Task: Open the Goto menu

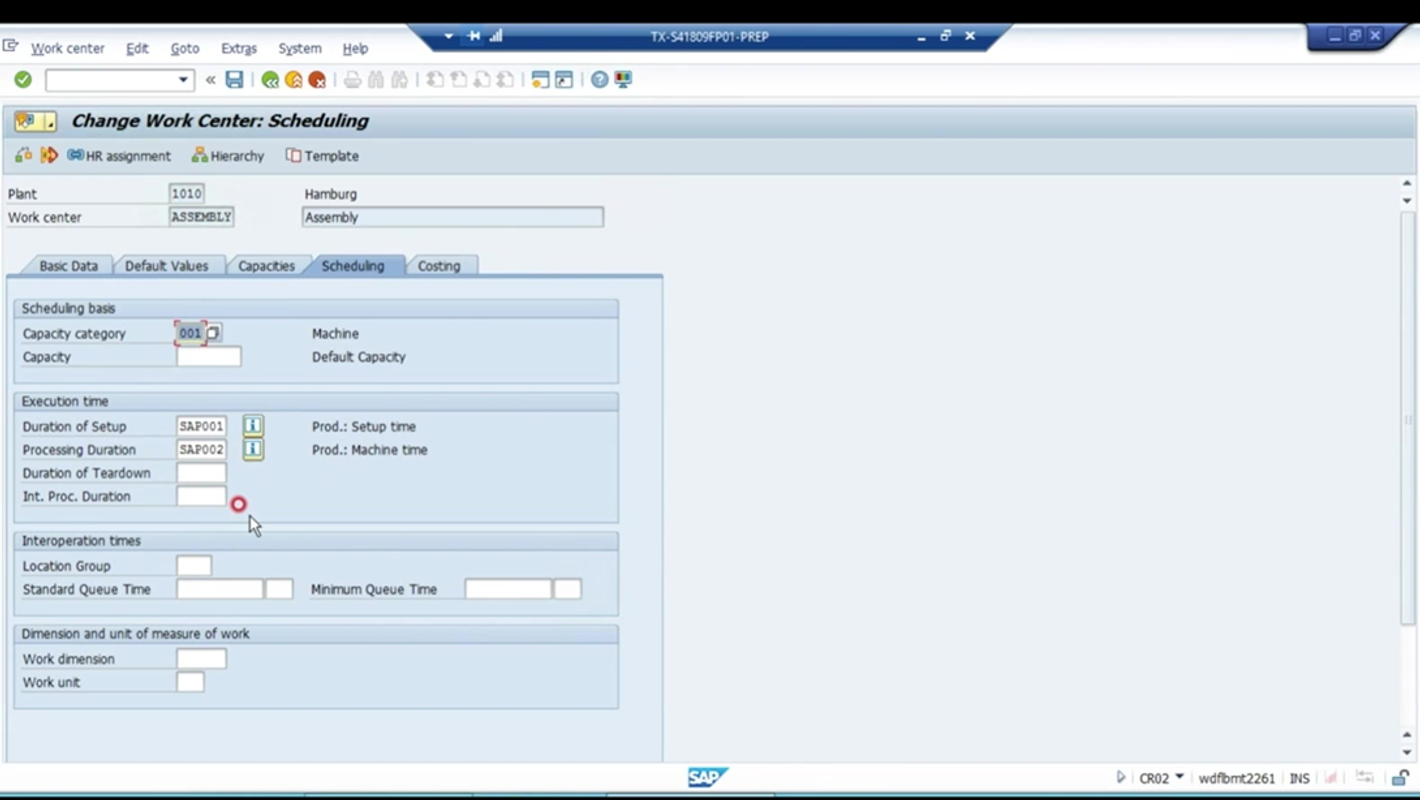Action: coord(185,48)
